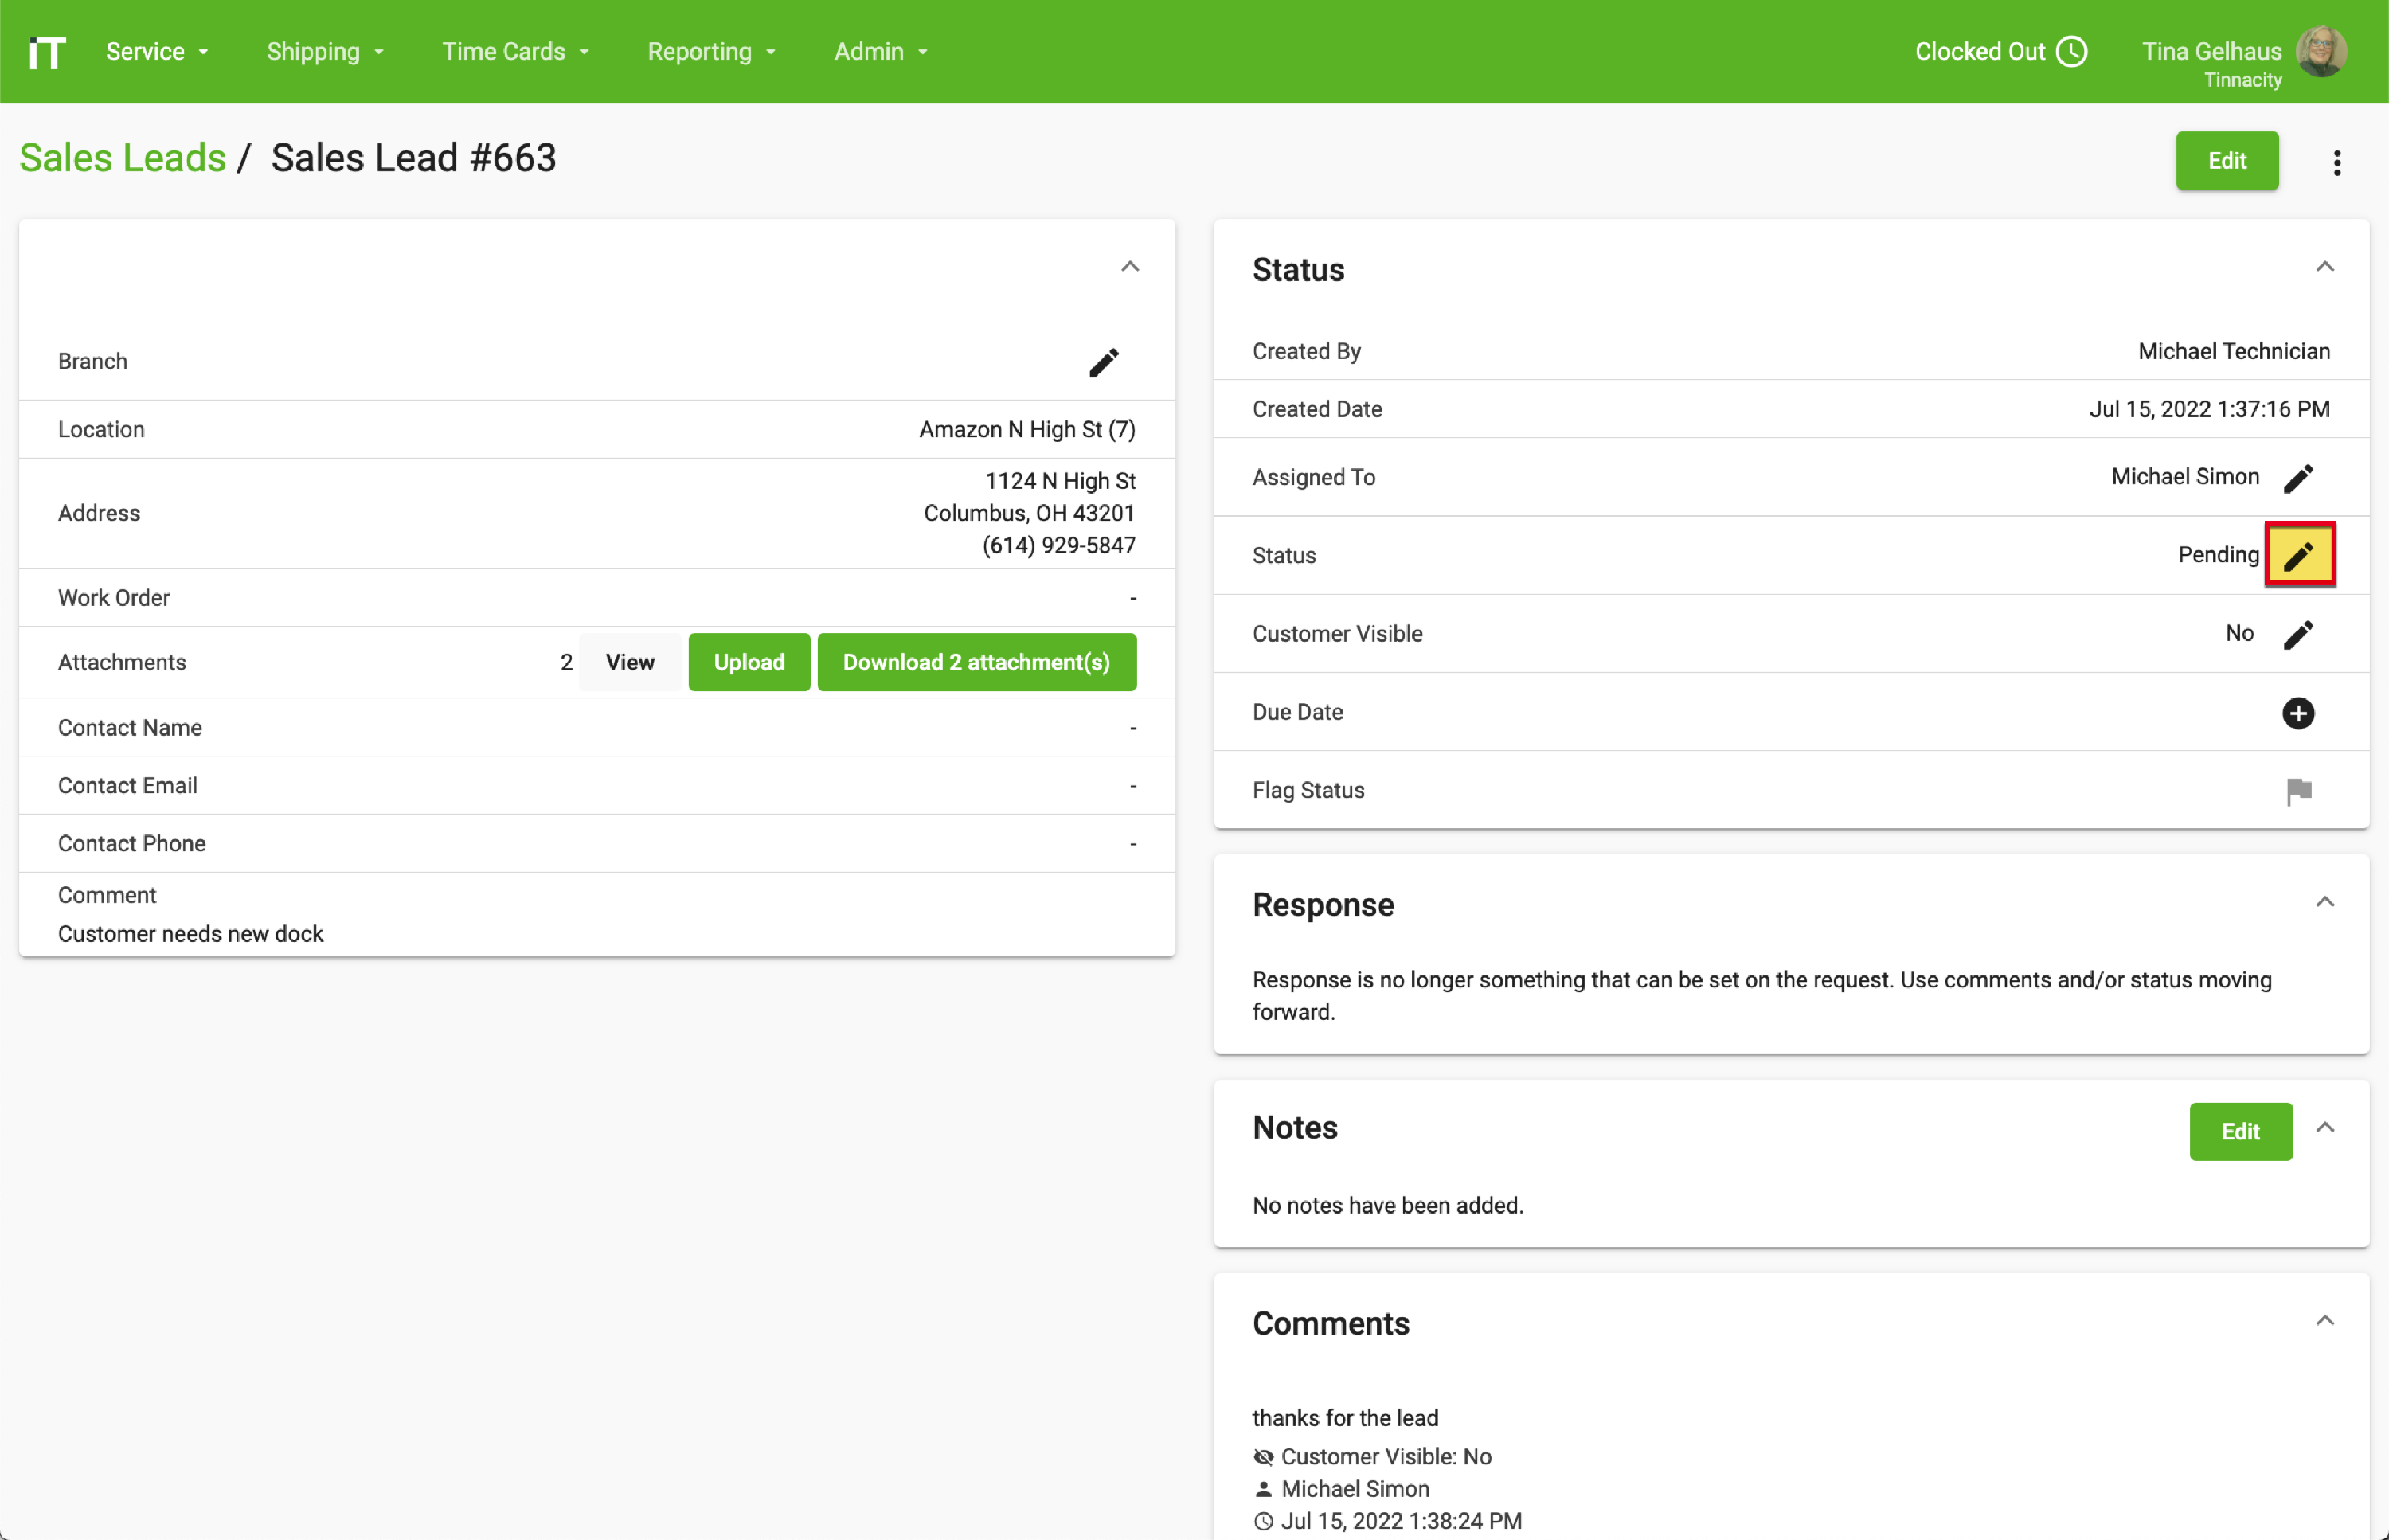
Task: View the two attached files
Action: (x=629, y=661)
